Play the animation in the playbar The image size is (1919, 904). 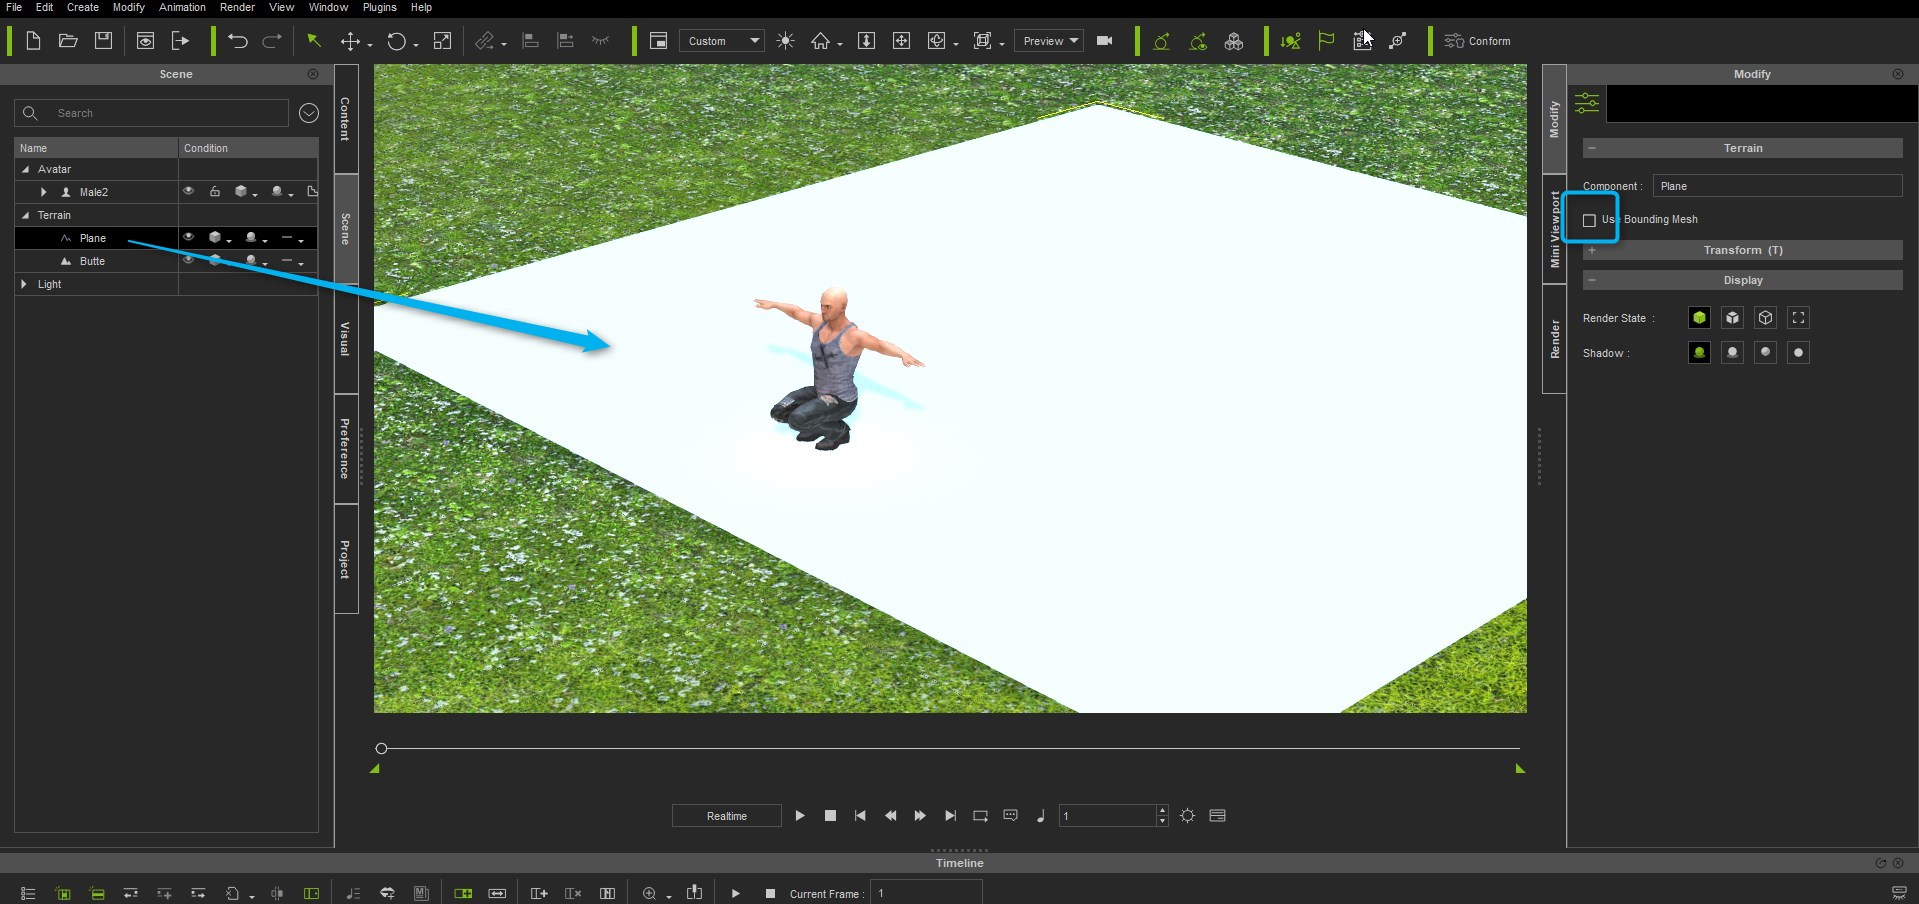click(800, 816)
